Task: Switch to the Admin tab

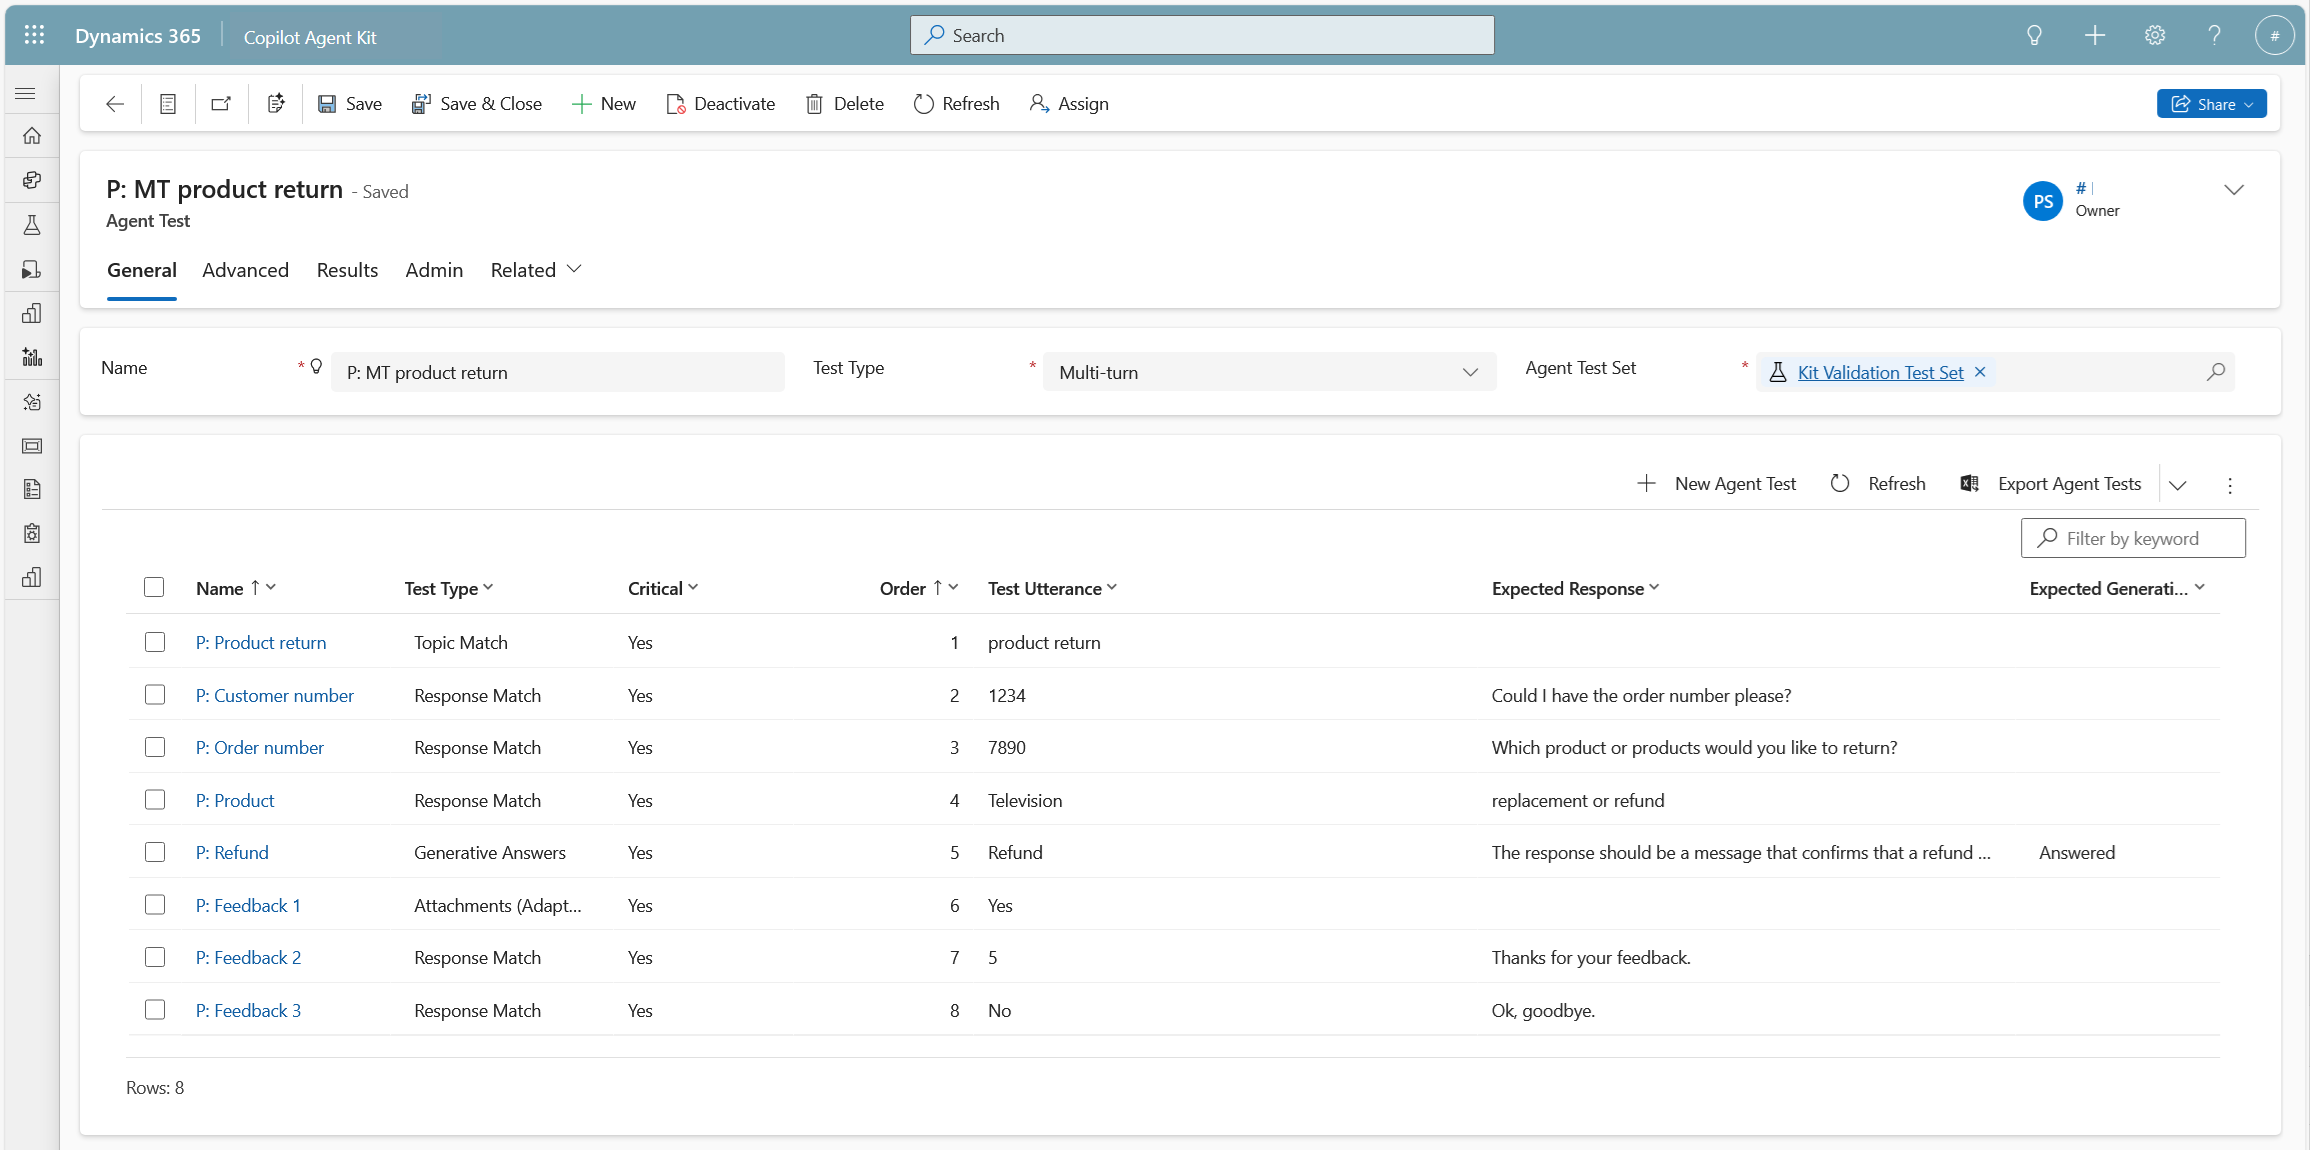Action: pyautogui.click(x=434, y=270)
